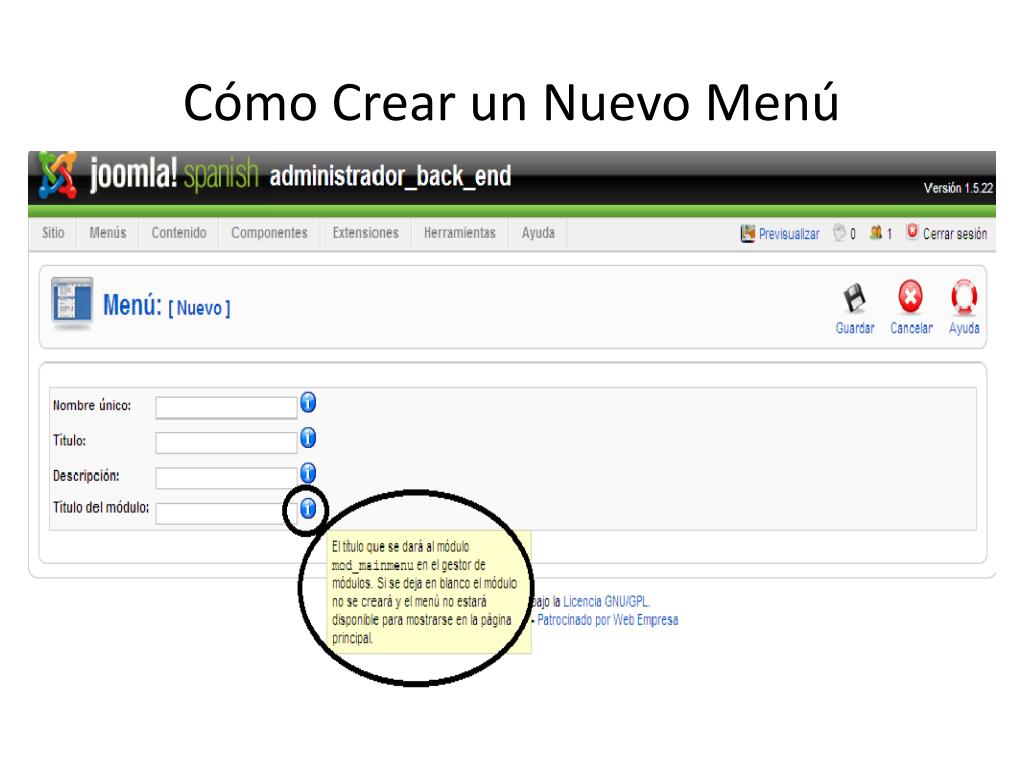Viewport: 1024px width, 768px height.
Task: Open the Herramientas menu
Action: (460, 233)
